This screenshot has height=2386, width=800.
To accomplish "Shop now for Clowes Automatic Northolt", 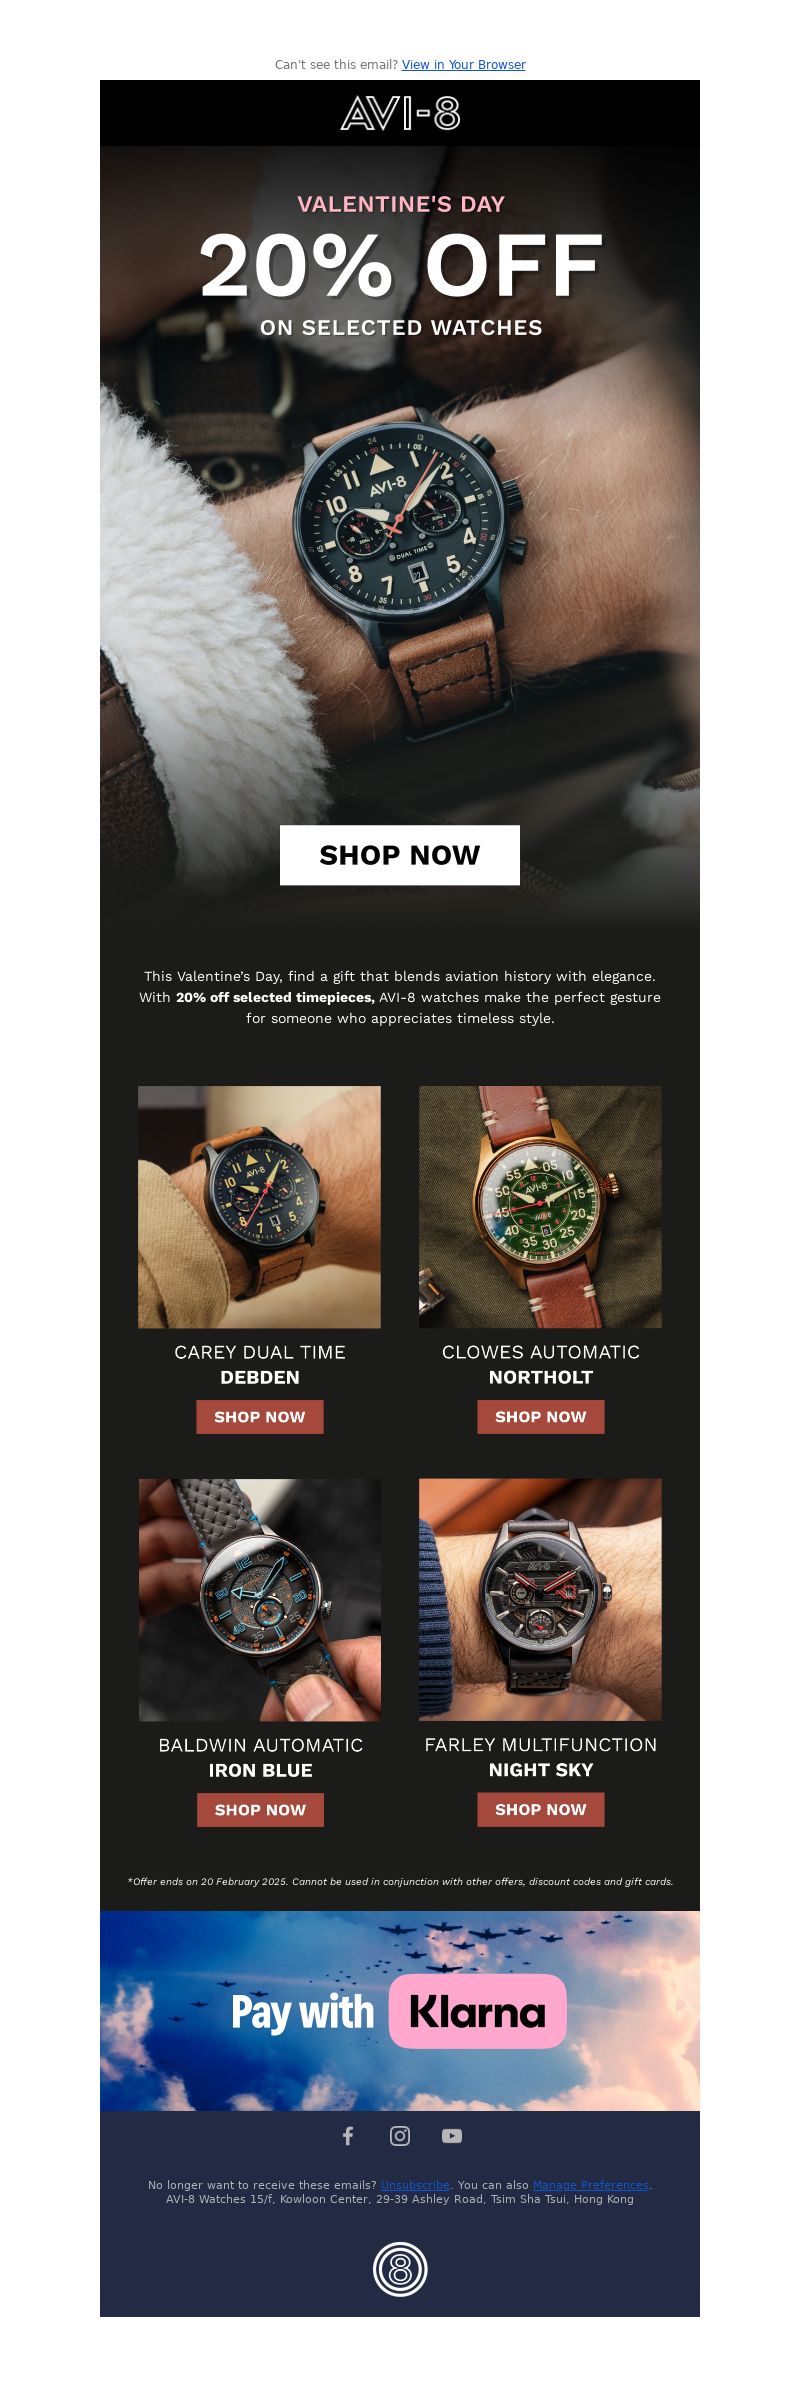I will (541, 1417).
